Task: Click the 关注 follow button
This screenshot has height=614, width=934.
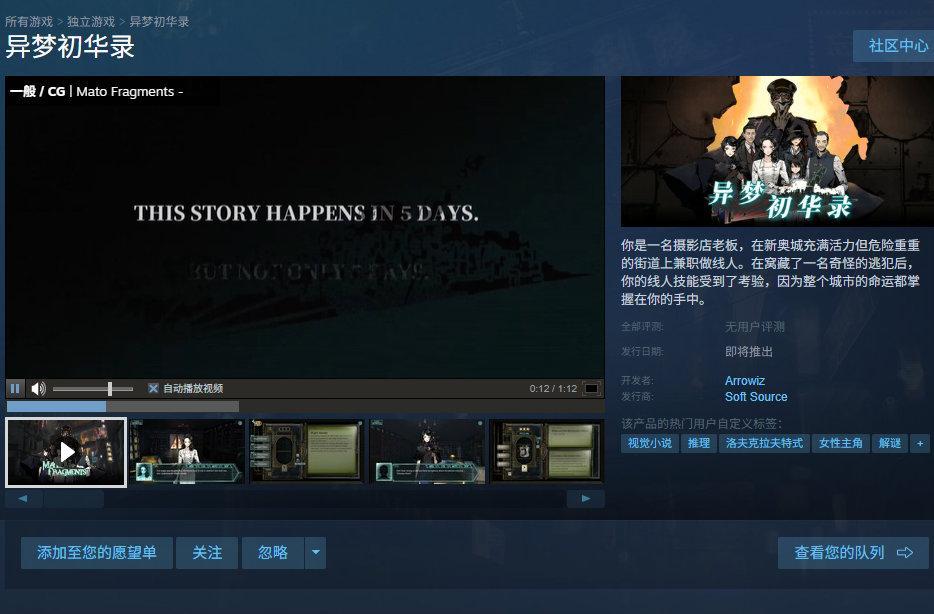Action: (207, 553)
